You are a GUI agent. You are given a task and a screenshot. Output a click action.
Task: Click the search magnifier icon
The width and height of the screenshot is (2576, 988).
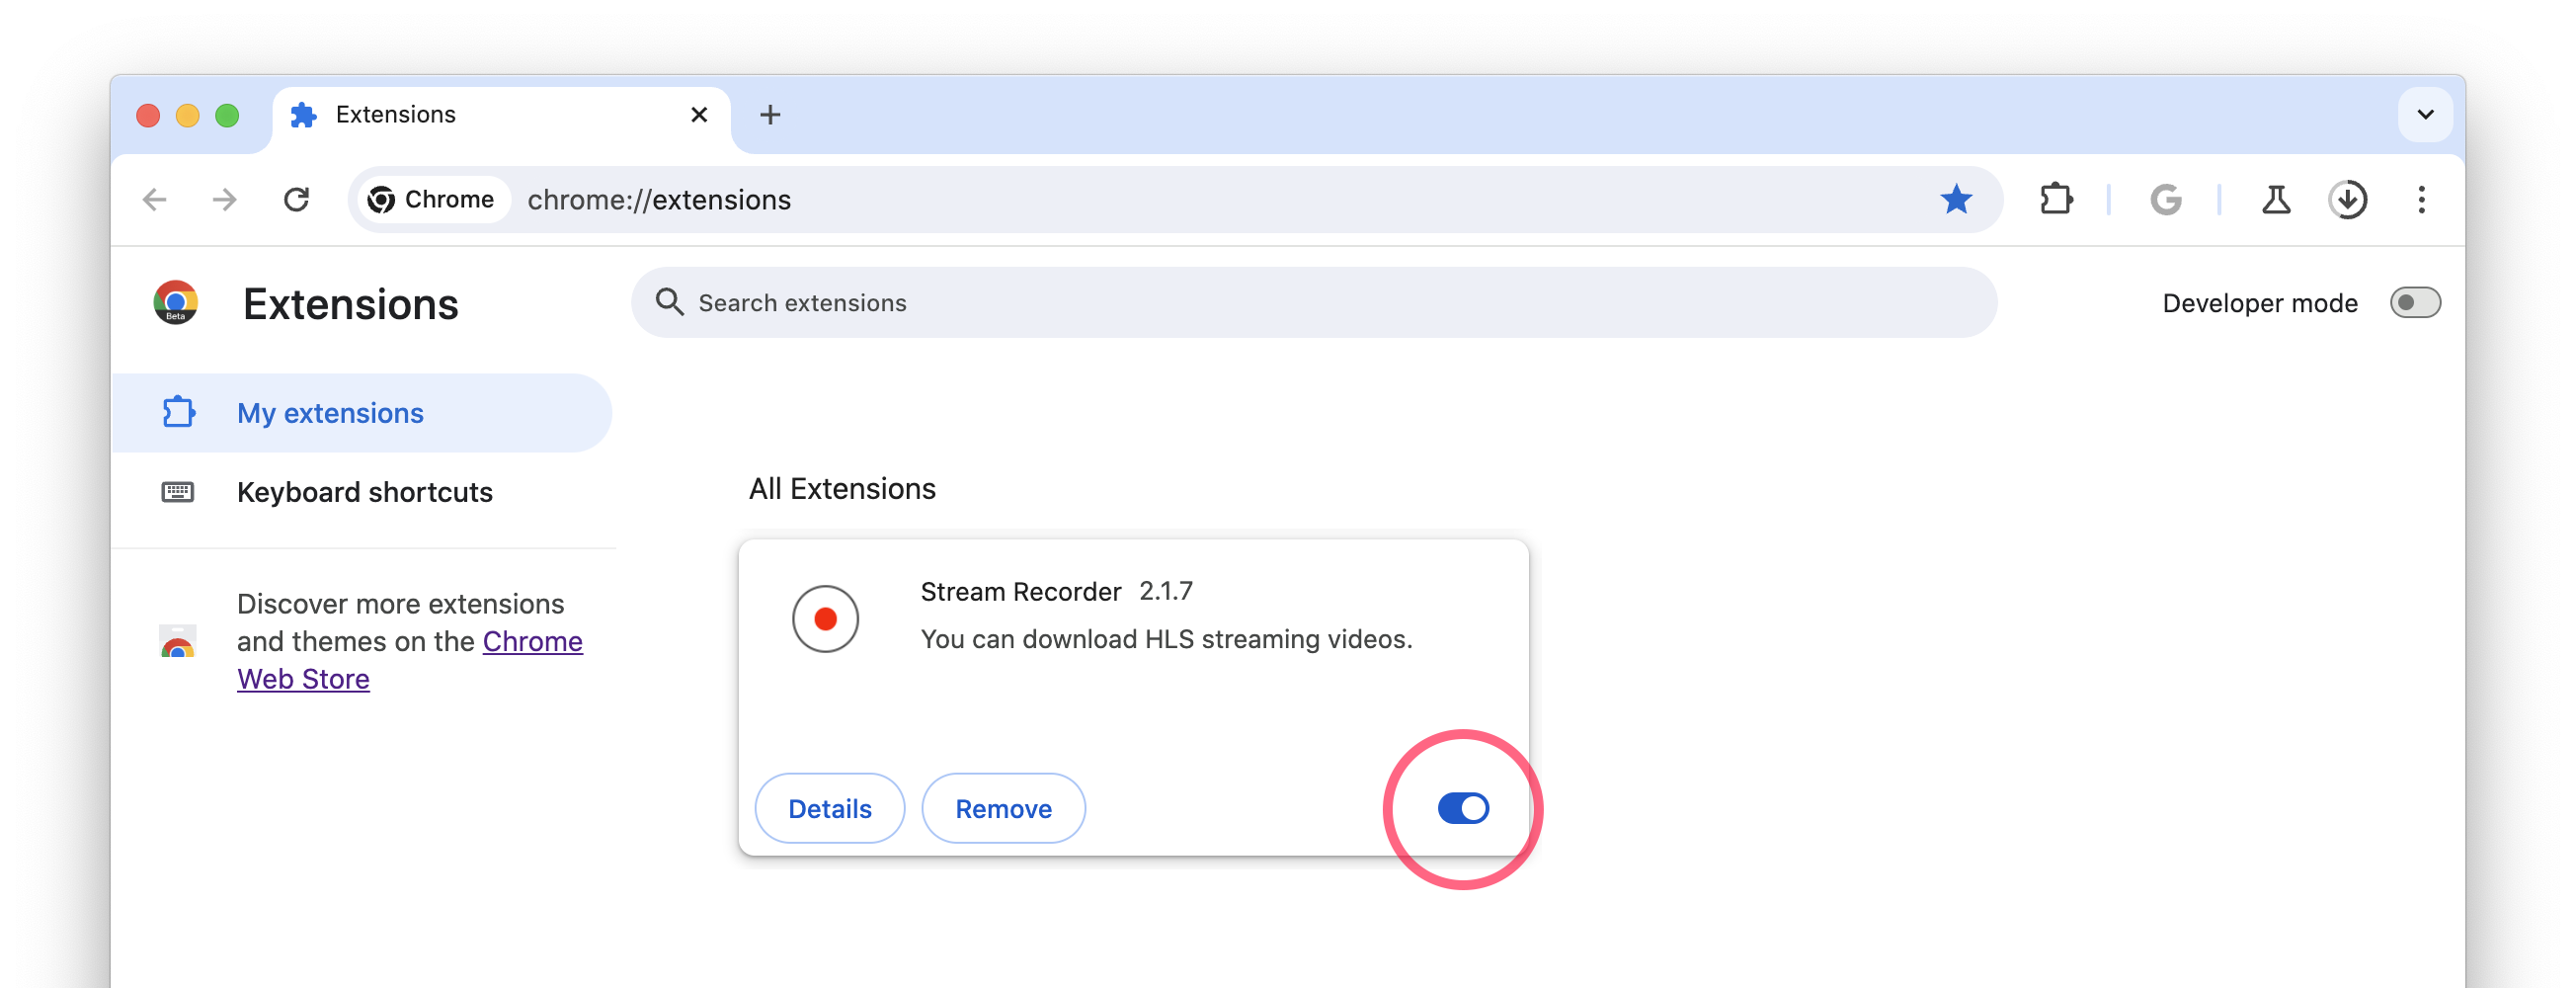click(x=669, y=303)
